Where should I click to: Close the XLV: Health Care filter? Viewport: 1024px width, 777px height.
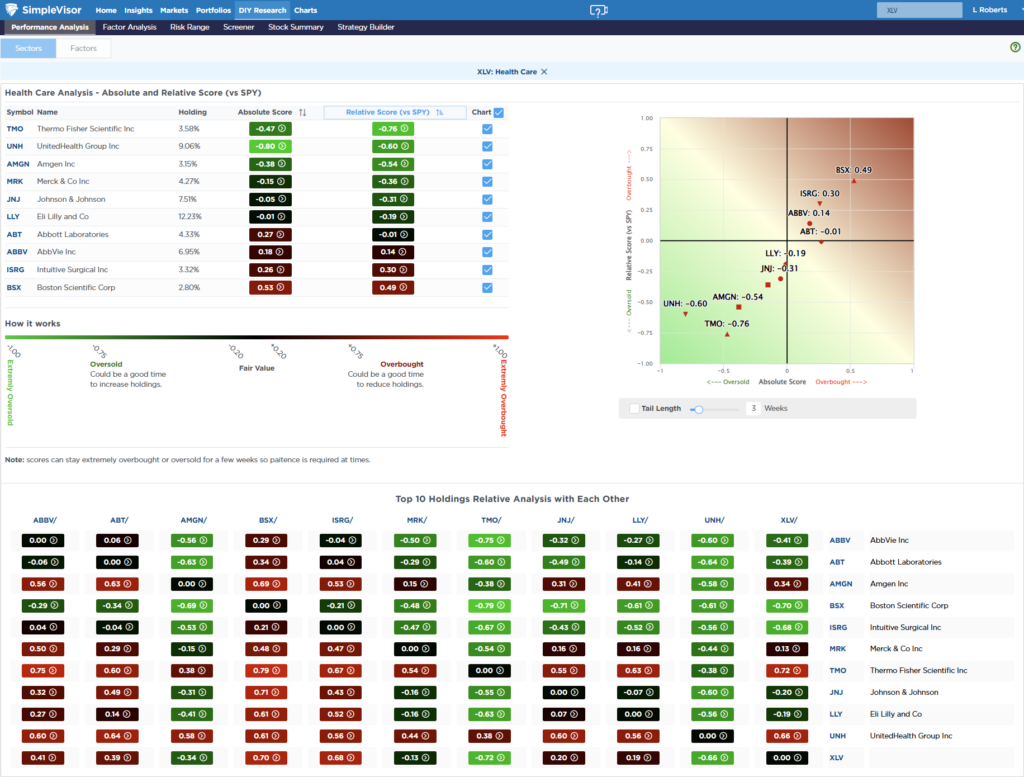pyautogui.click(x=544, y=72)
